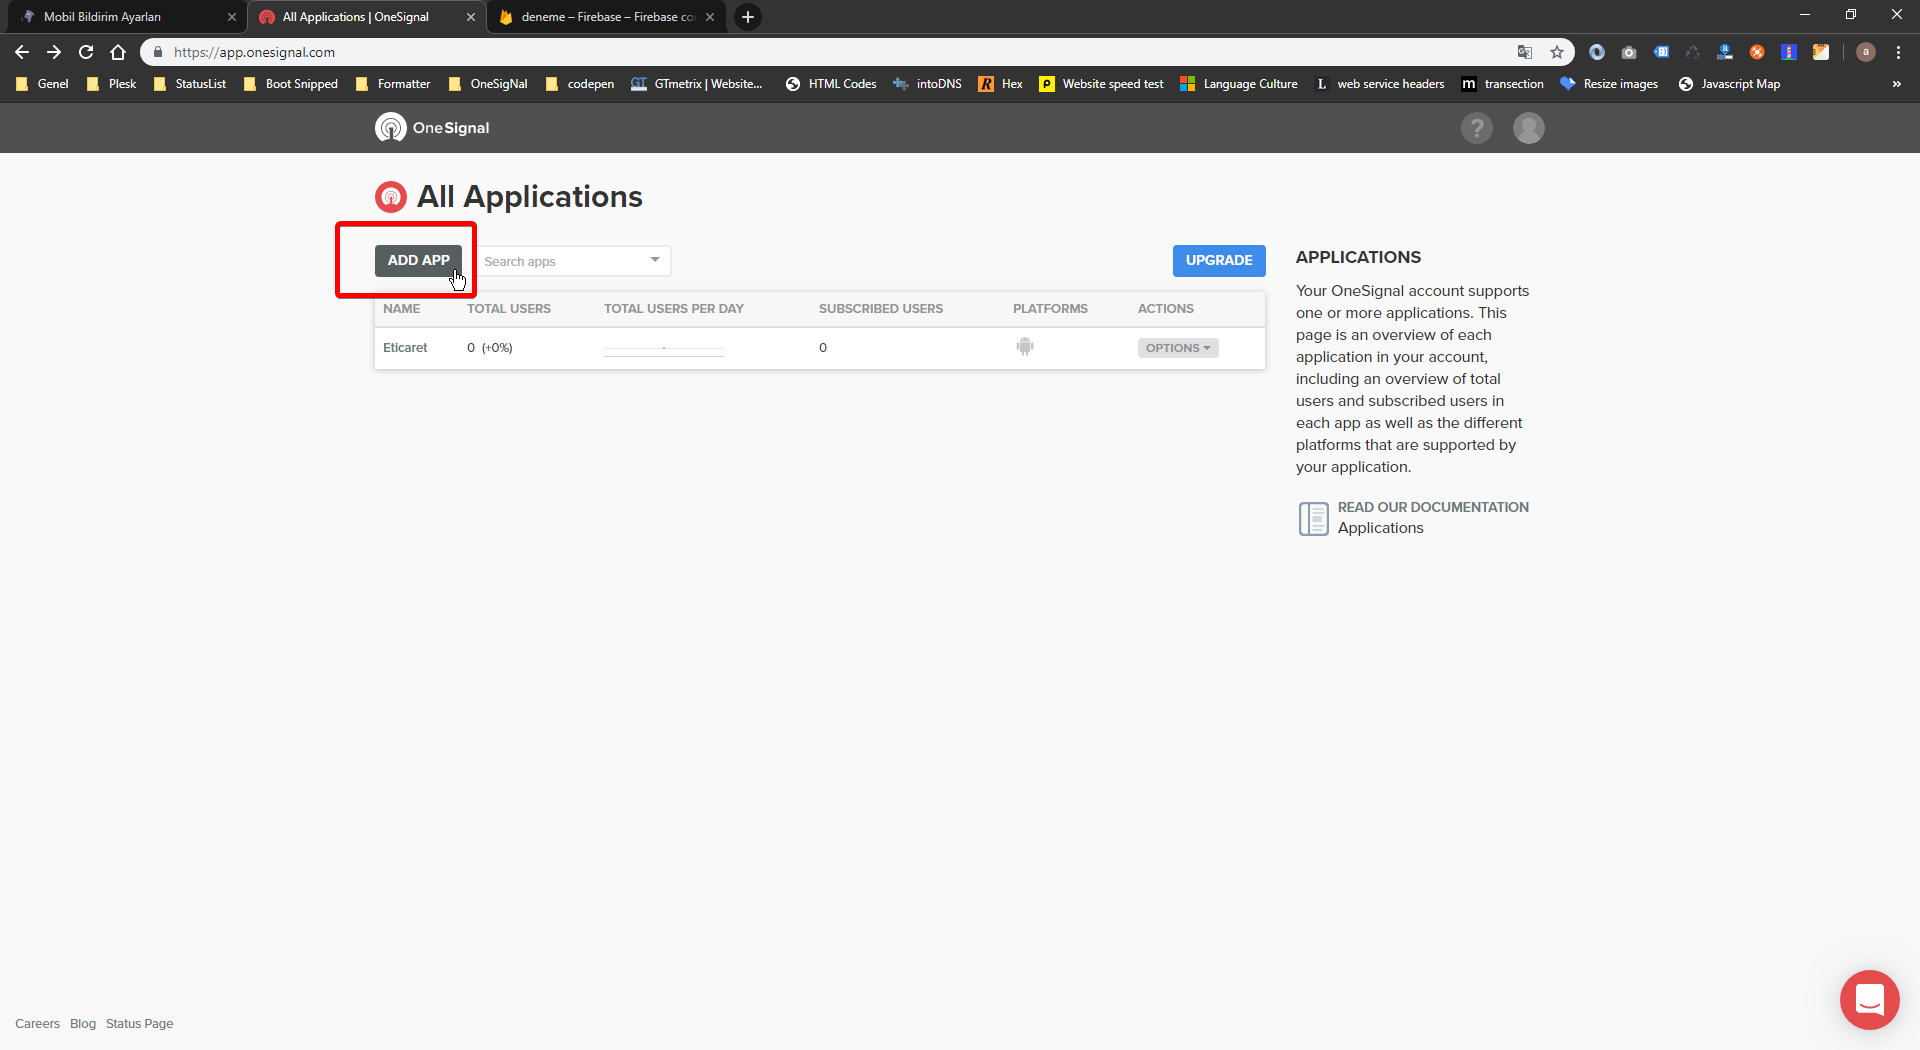Close the Mobil Bildirim Ayarları tab

point(232,17)
